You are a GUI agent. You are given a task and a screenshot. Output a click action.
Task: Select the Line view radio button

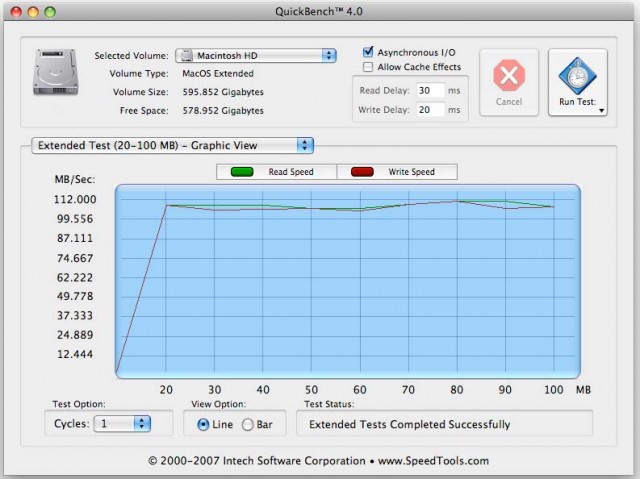pyautogui.click(x=203, y=425)
